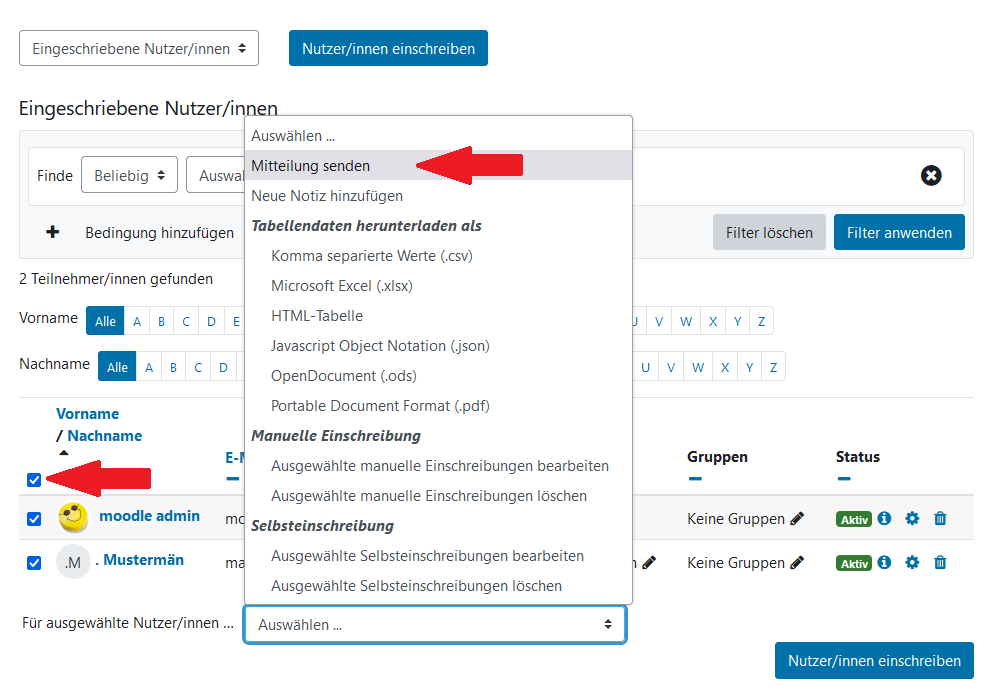The height and width of the screenshot is (698, 992).
Task: Delete moodle admin enrolment via trash icon
Action: click(940, 519)
